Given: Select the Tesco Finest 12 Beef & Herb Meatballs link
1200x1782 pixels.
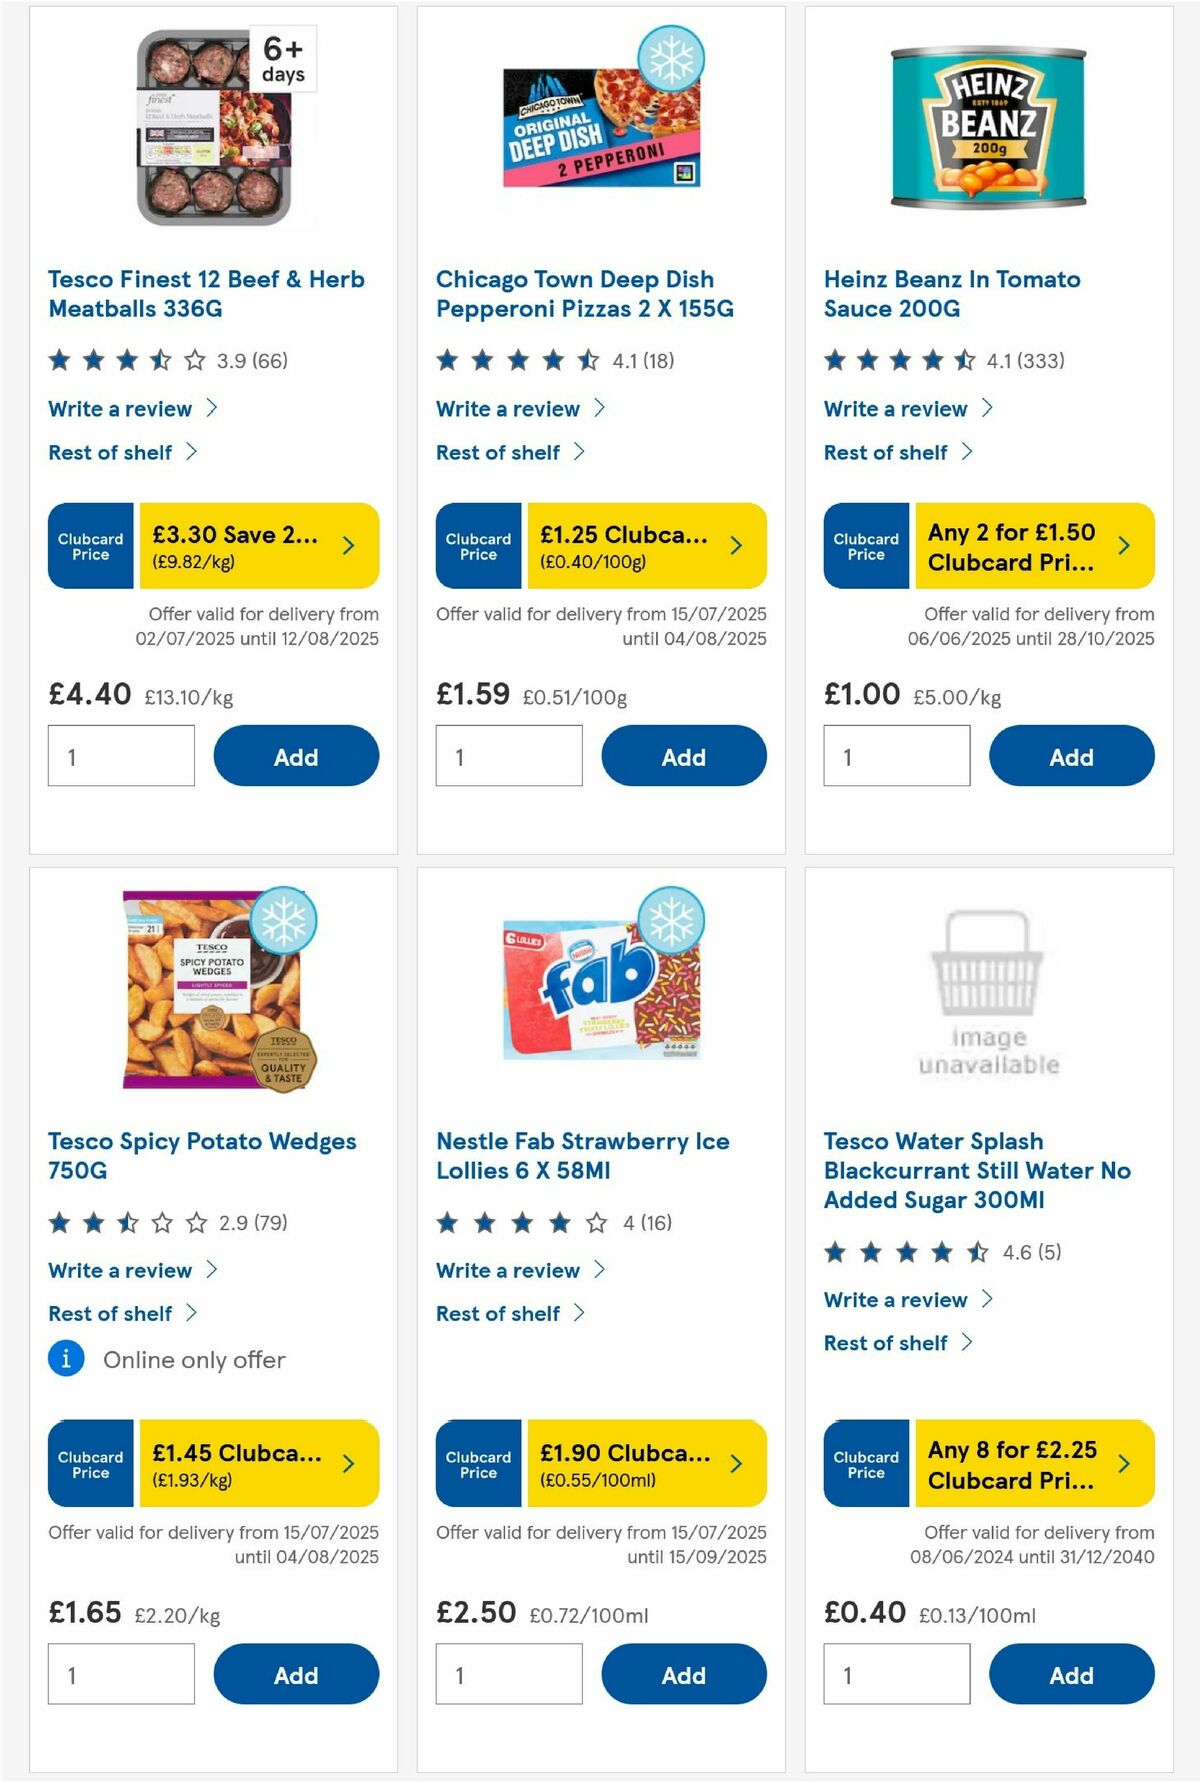Looking at the screenshot, I should coord(206,294).
